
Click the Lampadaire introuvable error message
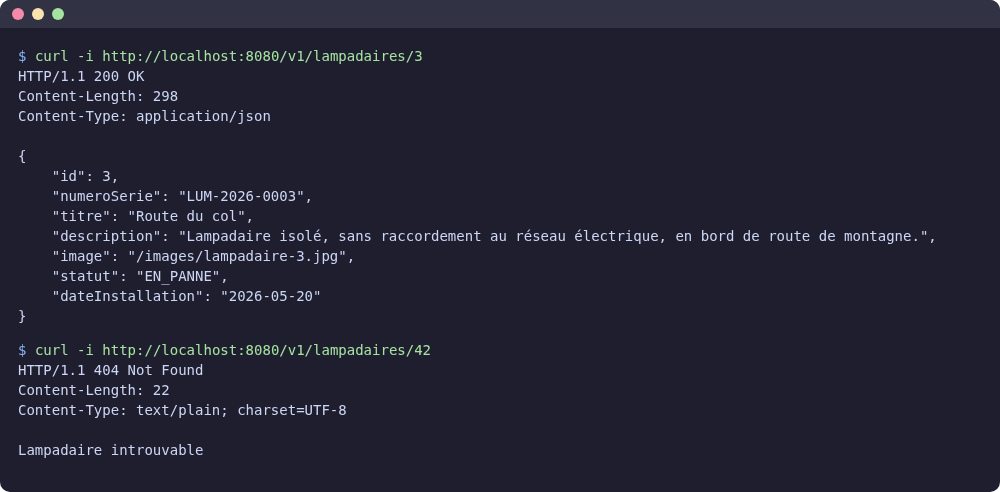click(110, 450)
